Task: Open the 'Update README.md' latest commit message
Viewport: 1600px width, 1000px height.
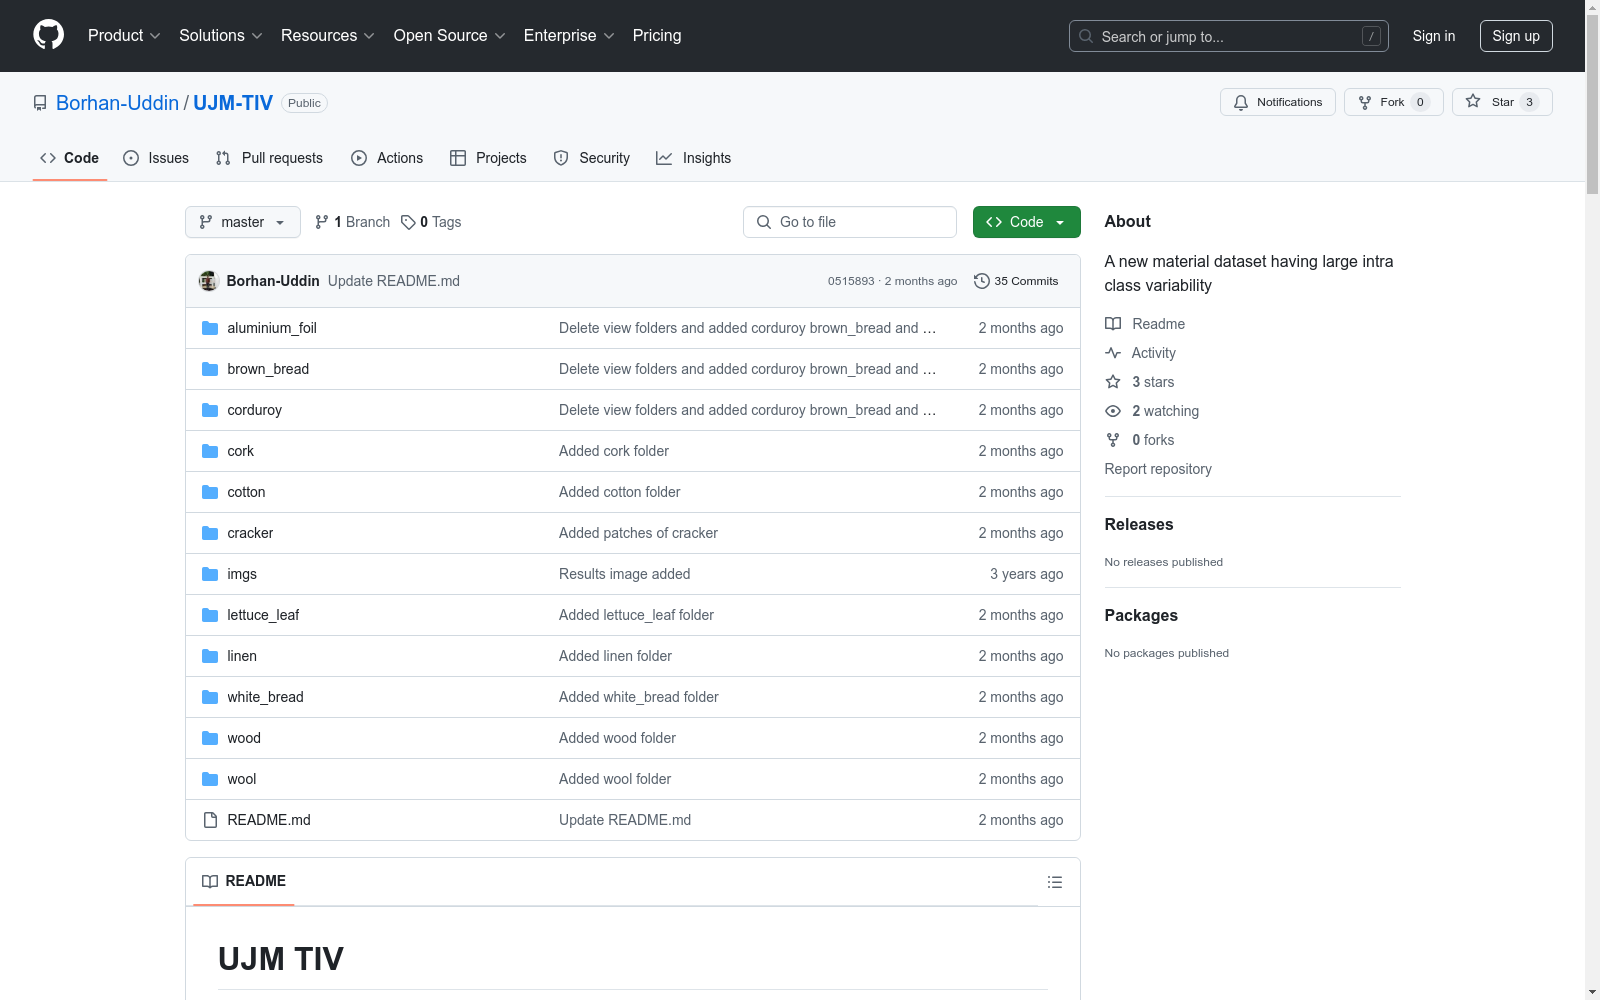Action: tap(394, 281)
